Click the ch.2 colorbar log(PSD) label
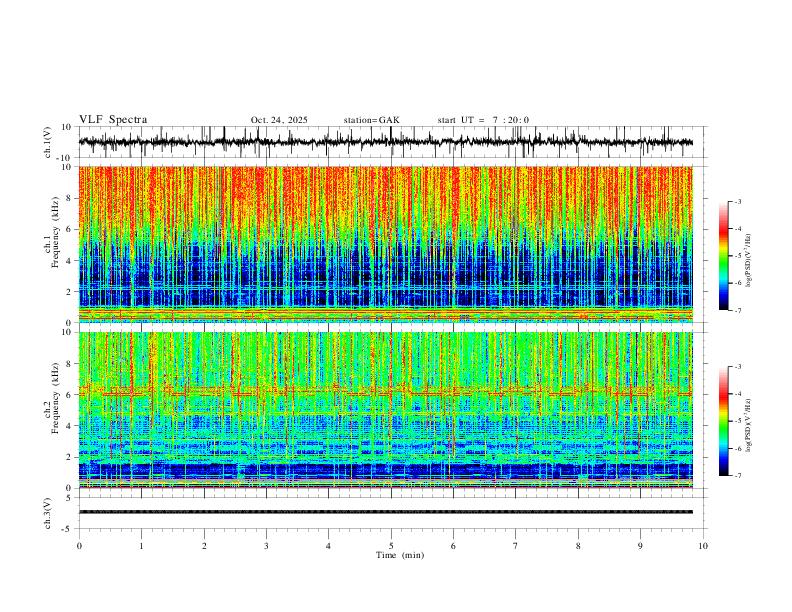Screen dimensions: 792x612 (x=749, y=426)
